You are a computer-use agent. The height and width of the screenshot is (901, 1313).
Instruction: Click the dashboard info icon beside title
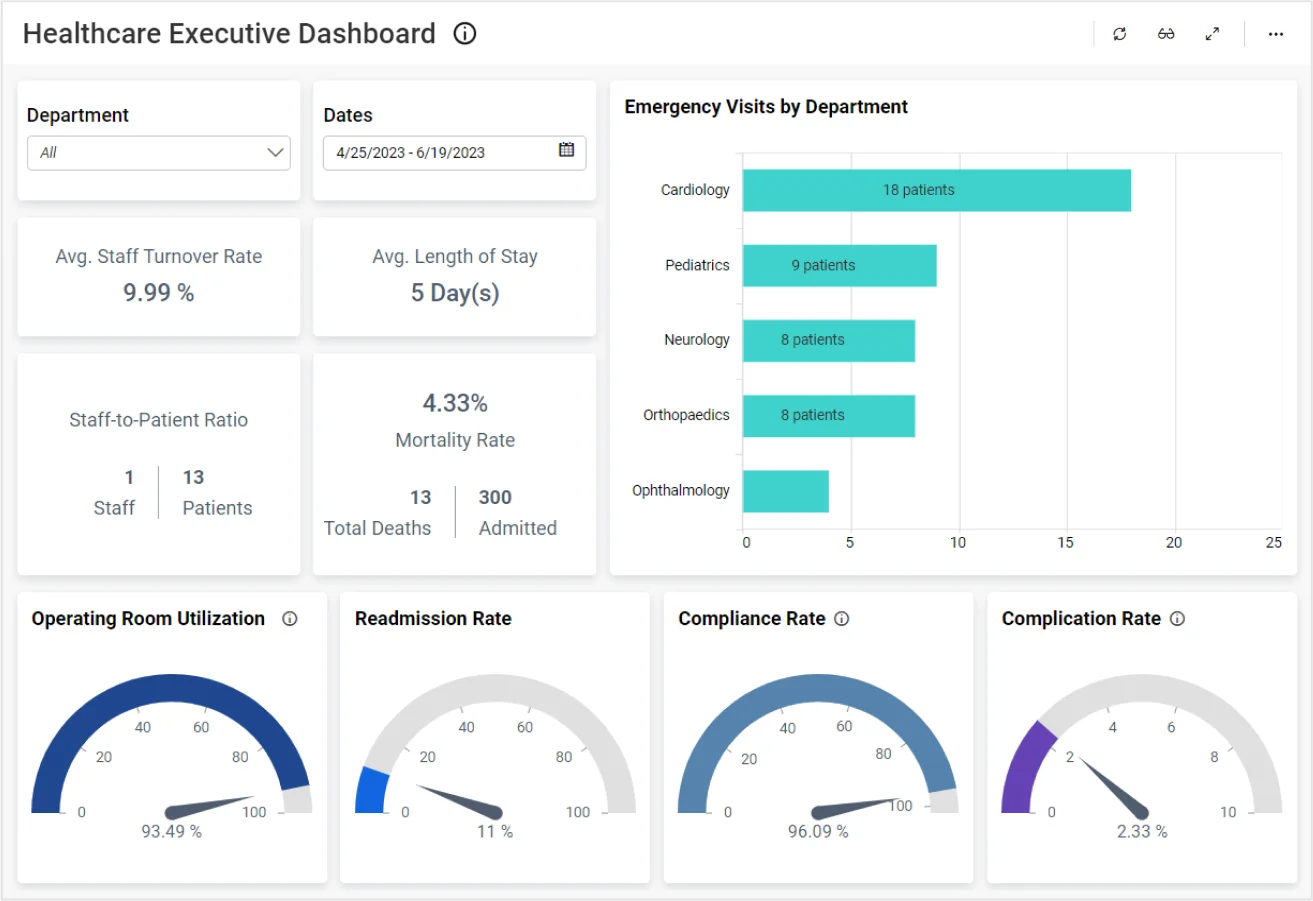(465, 34)
